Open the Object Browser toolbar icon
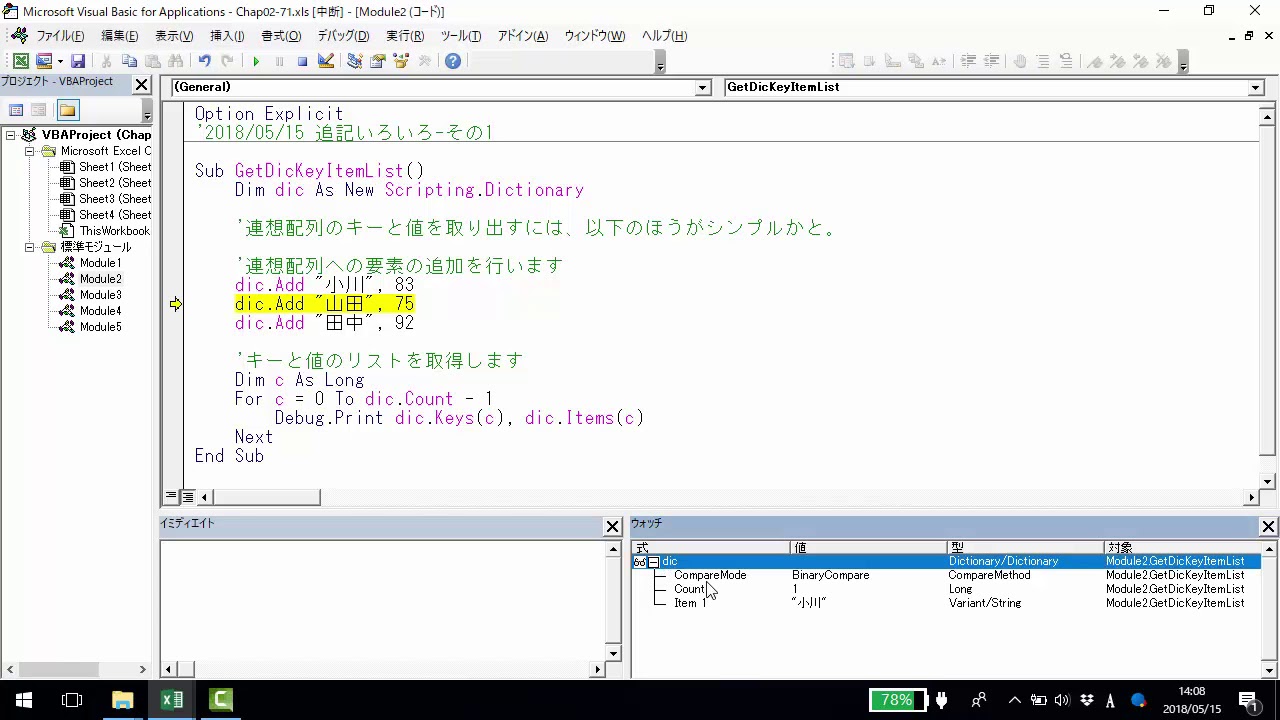Viewport: 1280px width, 720px height. (x=402, y=62)
